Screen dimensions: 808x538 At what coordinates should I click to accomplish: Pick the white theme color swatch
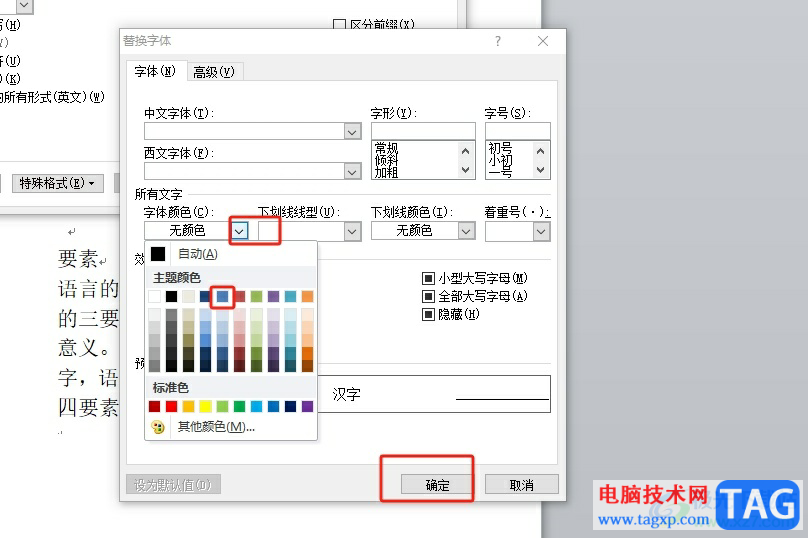click(x=155, y=296)
